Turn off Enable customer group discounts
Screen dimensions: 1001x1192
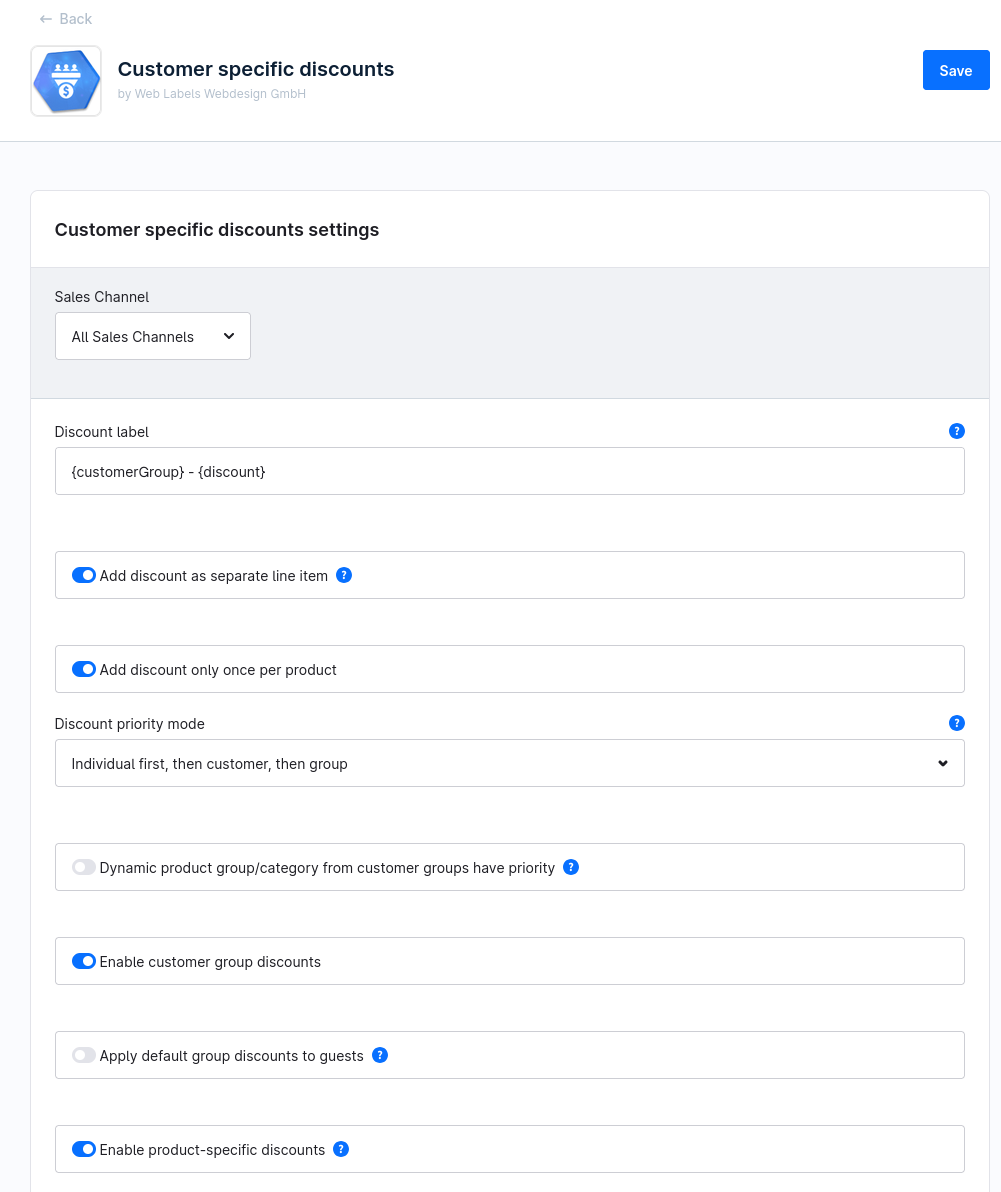(x=84, y=961)
